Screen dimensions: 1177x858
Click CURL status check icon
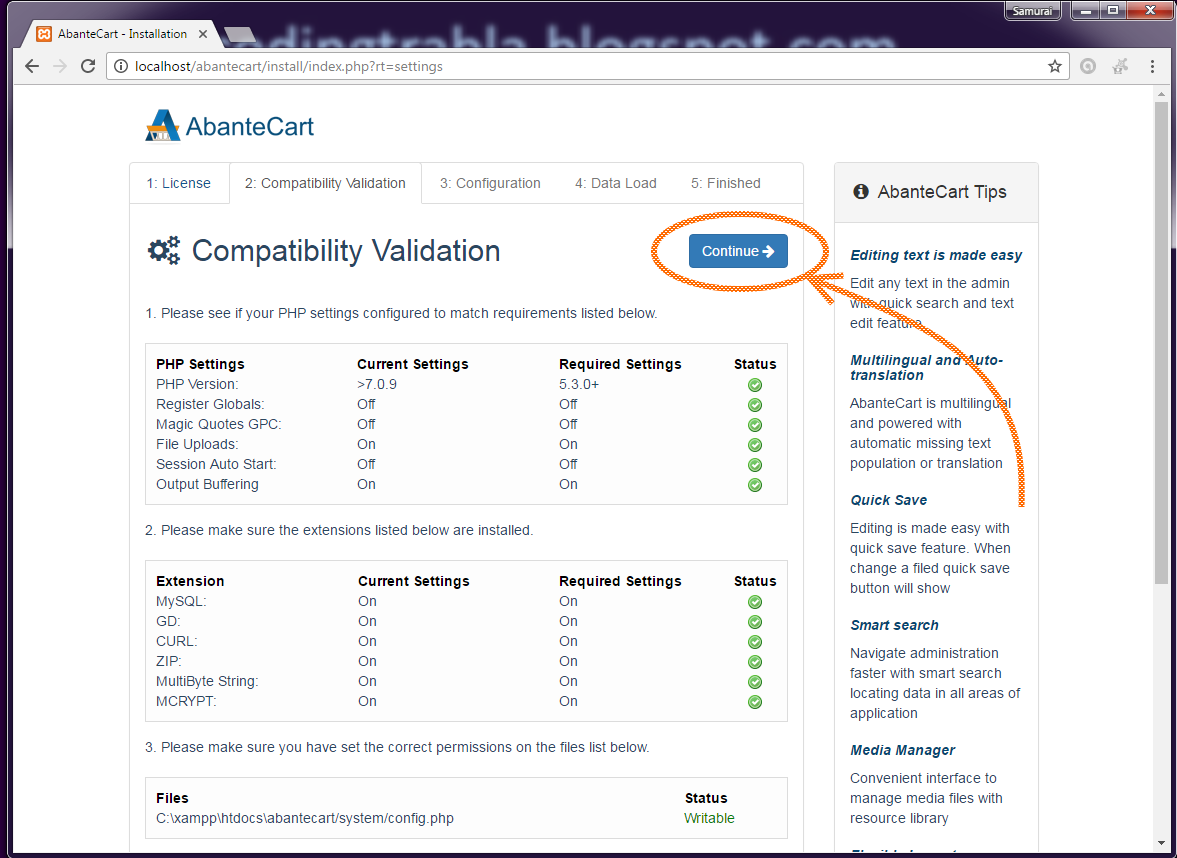[755, 642]
